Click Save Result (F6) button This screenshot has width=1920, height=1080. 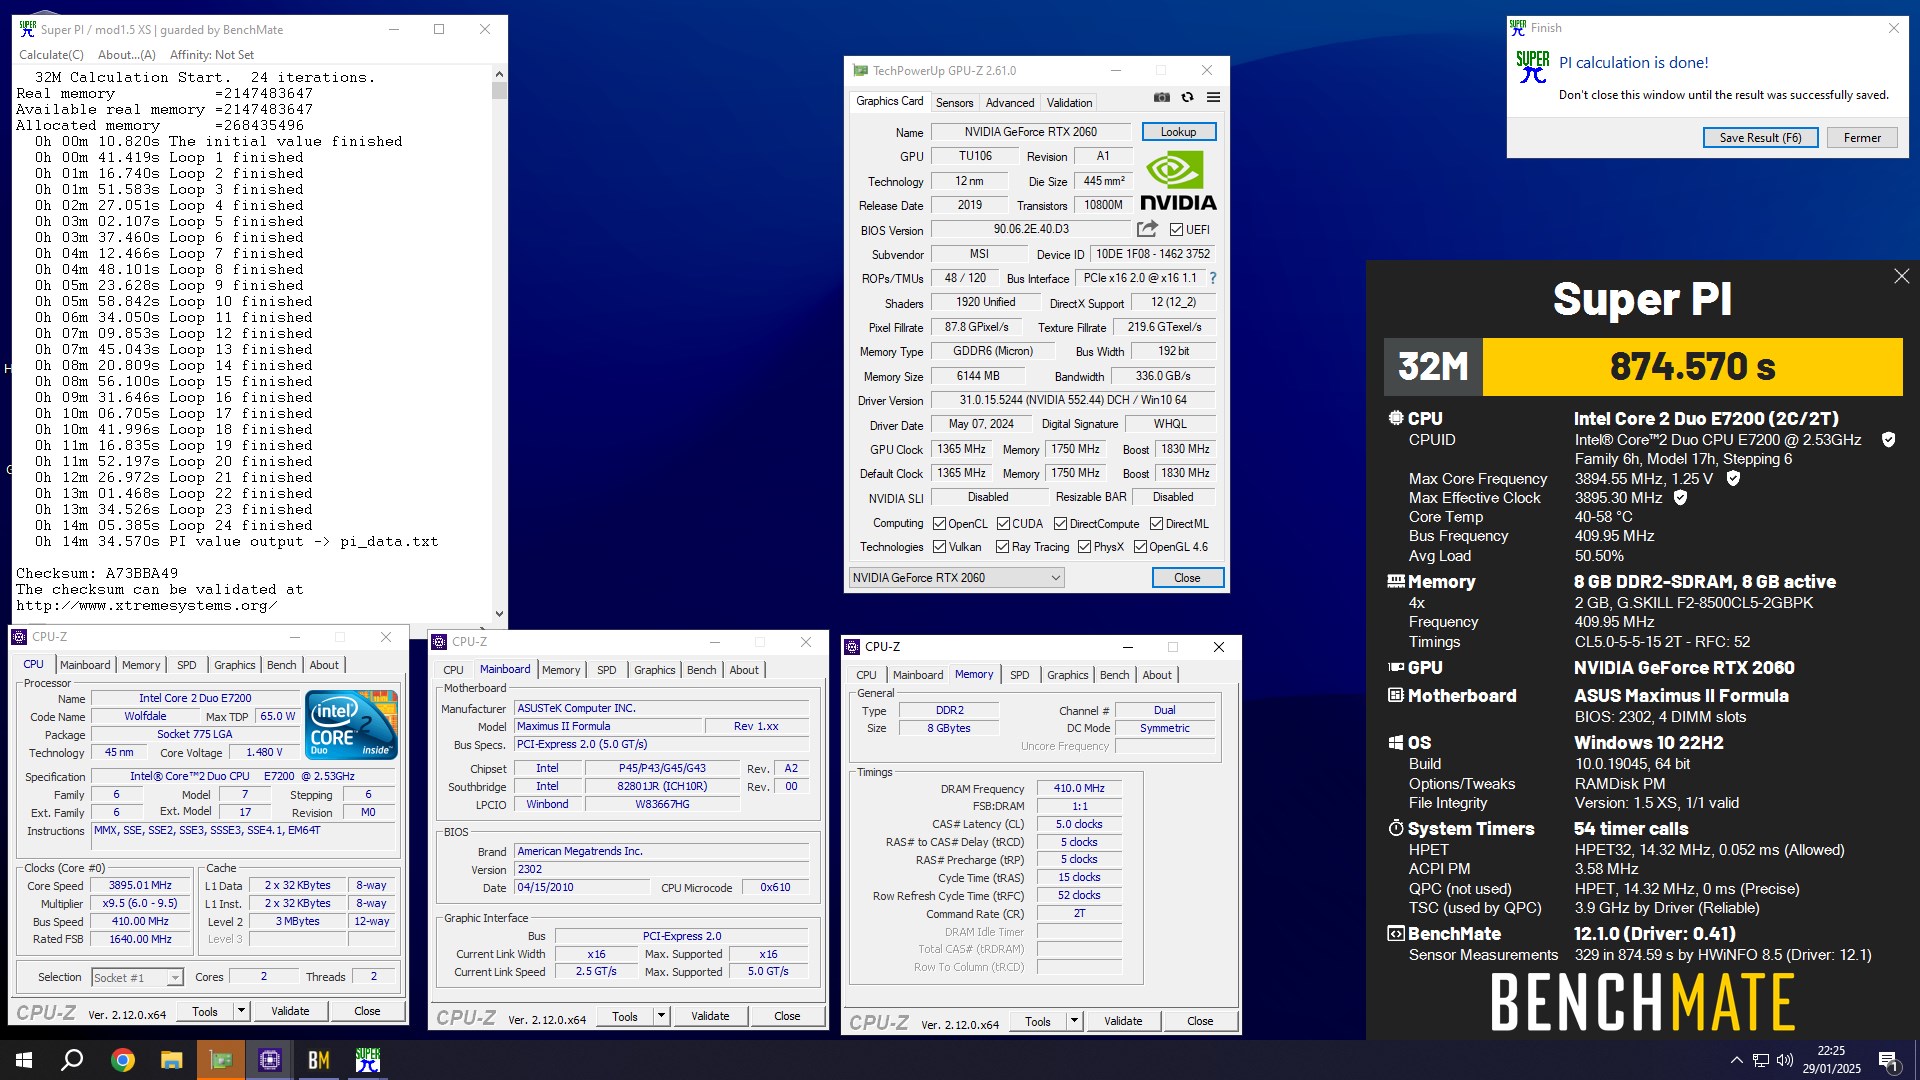(1760, 138)
